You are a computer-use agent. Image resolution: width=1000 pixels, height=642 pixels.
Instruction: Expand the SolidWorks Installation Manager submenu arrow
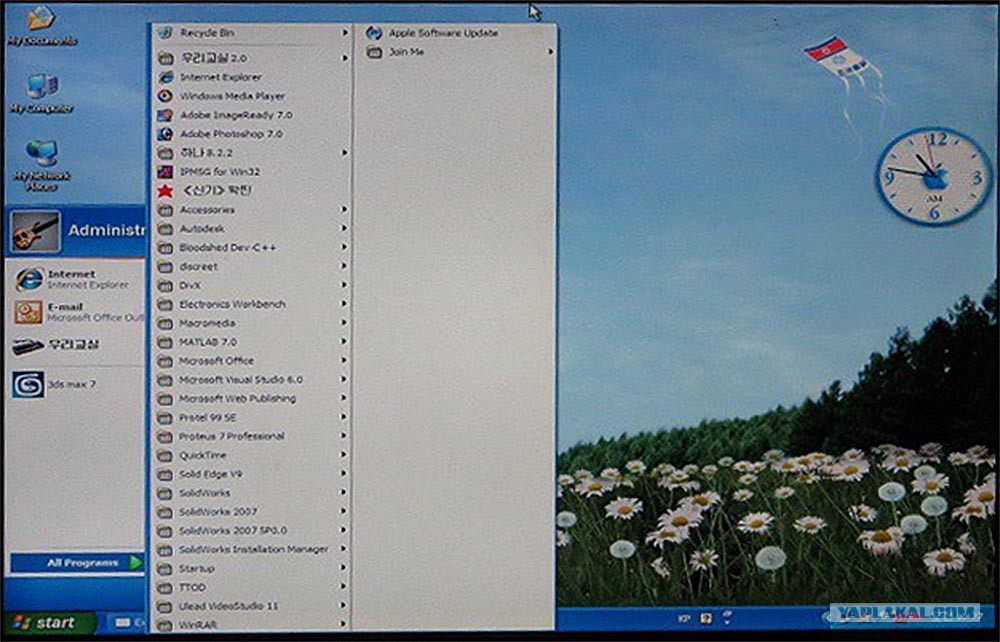click(x=344, y=549)
